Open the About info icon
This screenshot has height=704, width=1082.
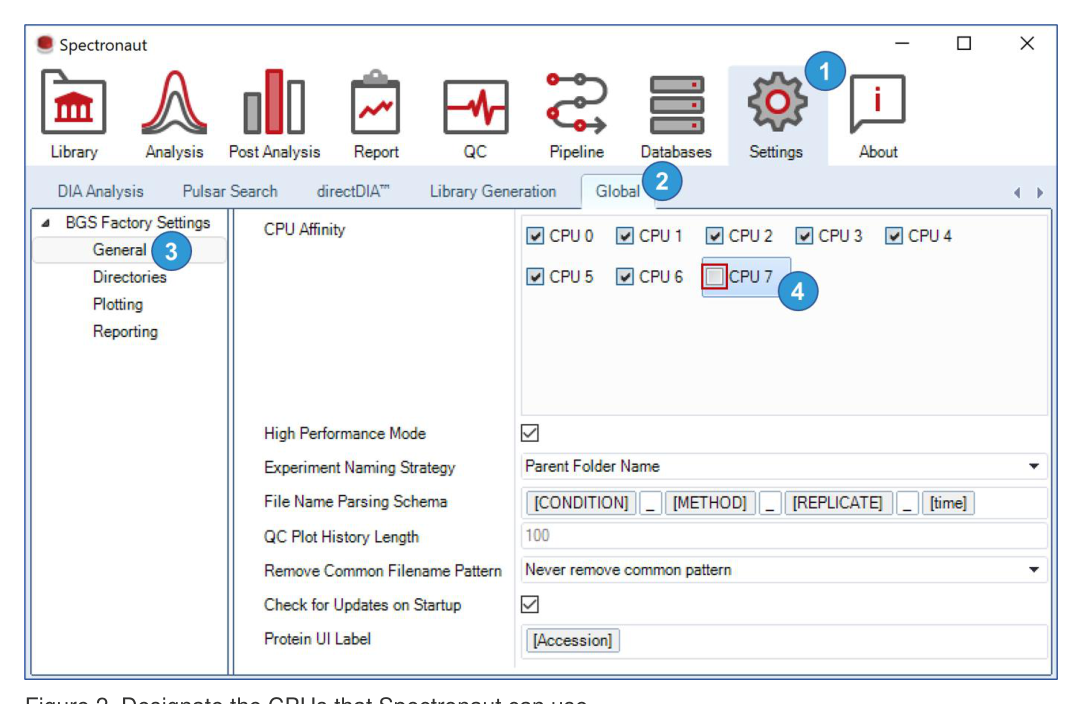tap(878, 104)
